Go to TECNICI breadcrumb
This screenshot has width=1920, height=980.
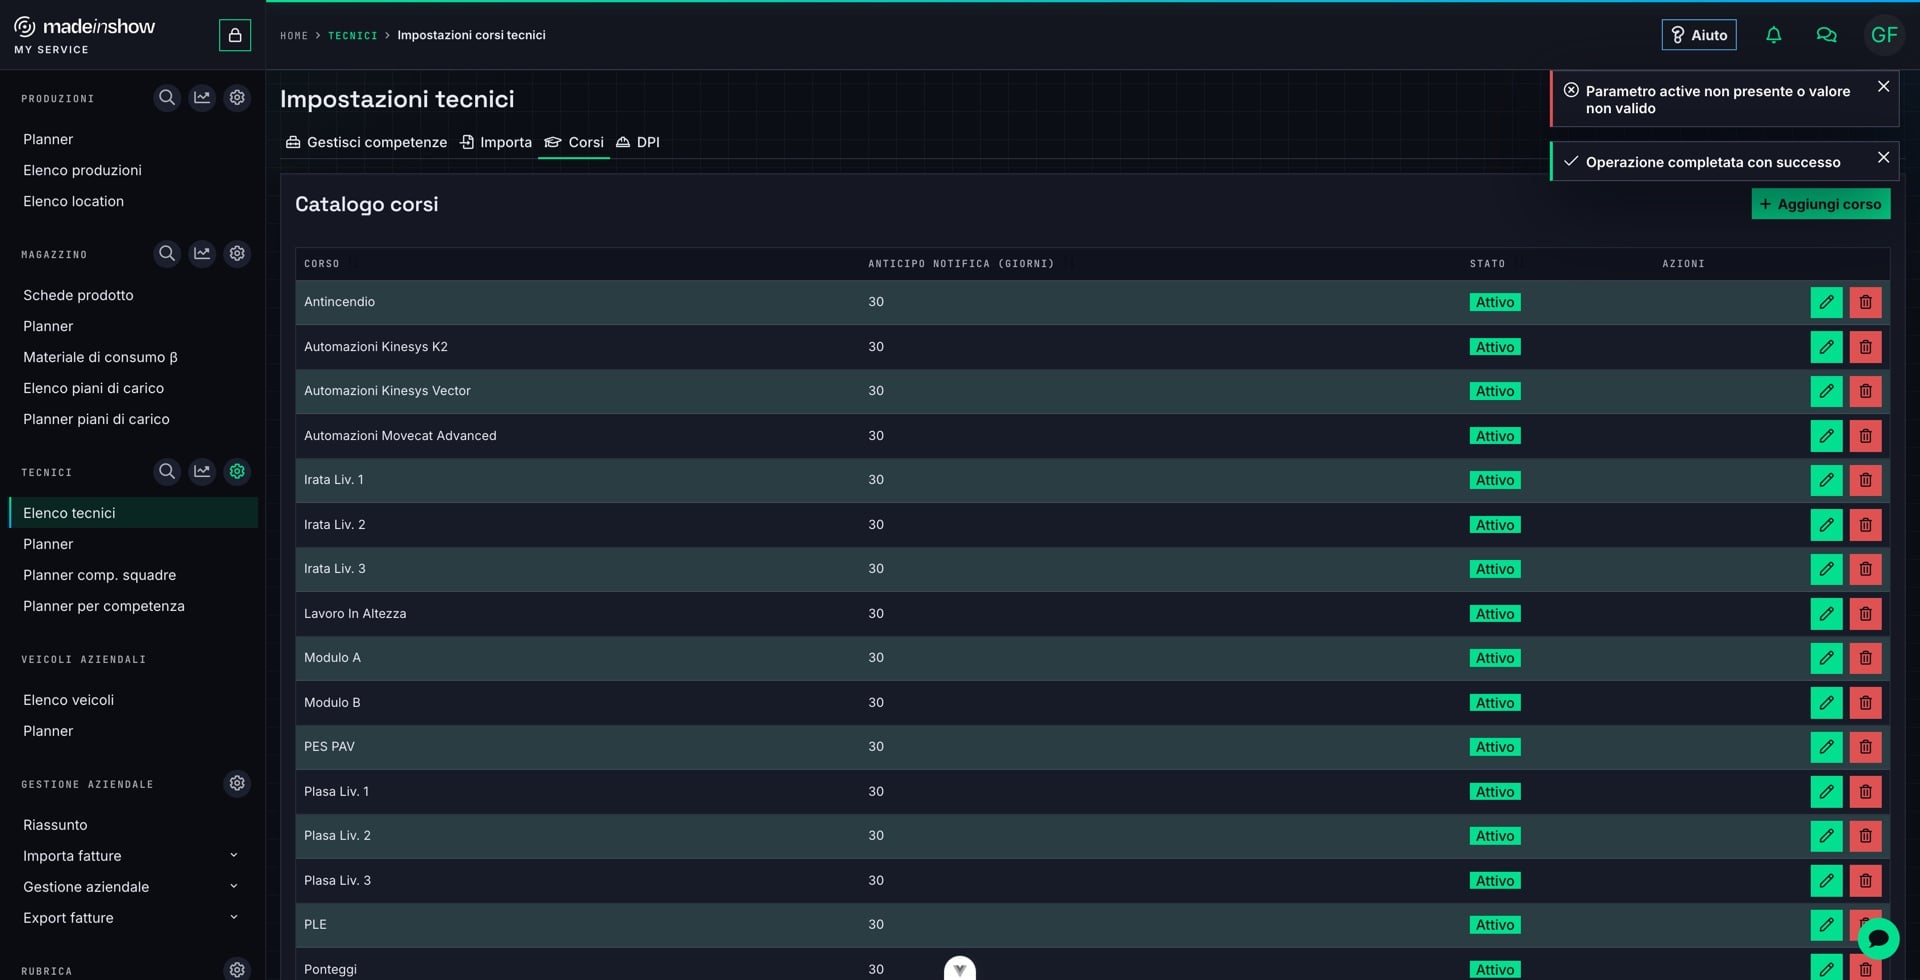point(353,36)
